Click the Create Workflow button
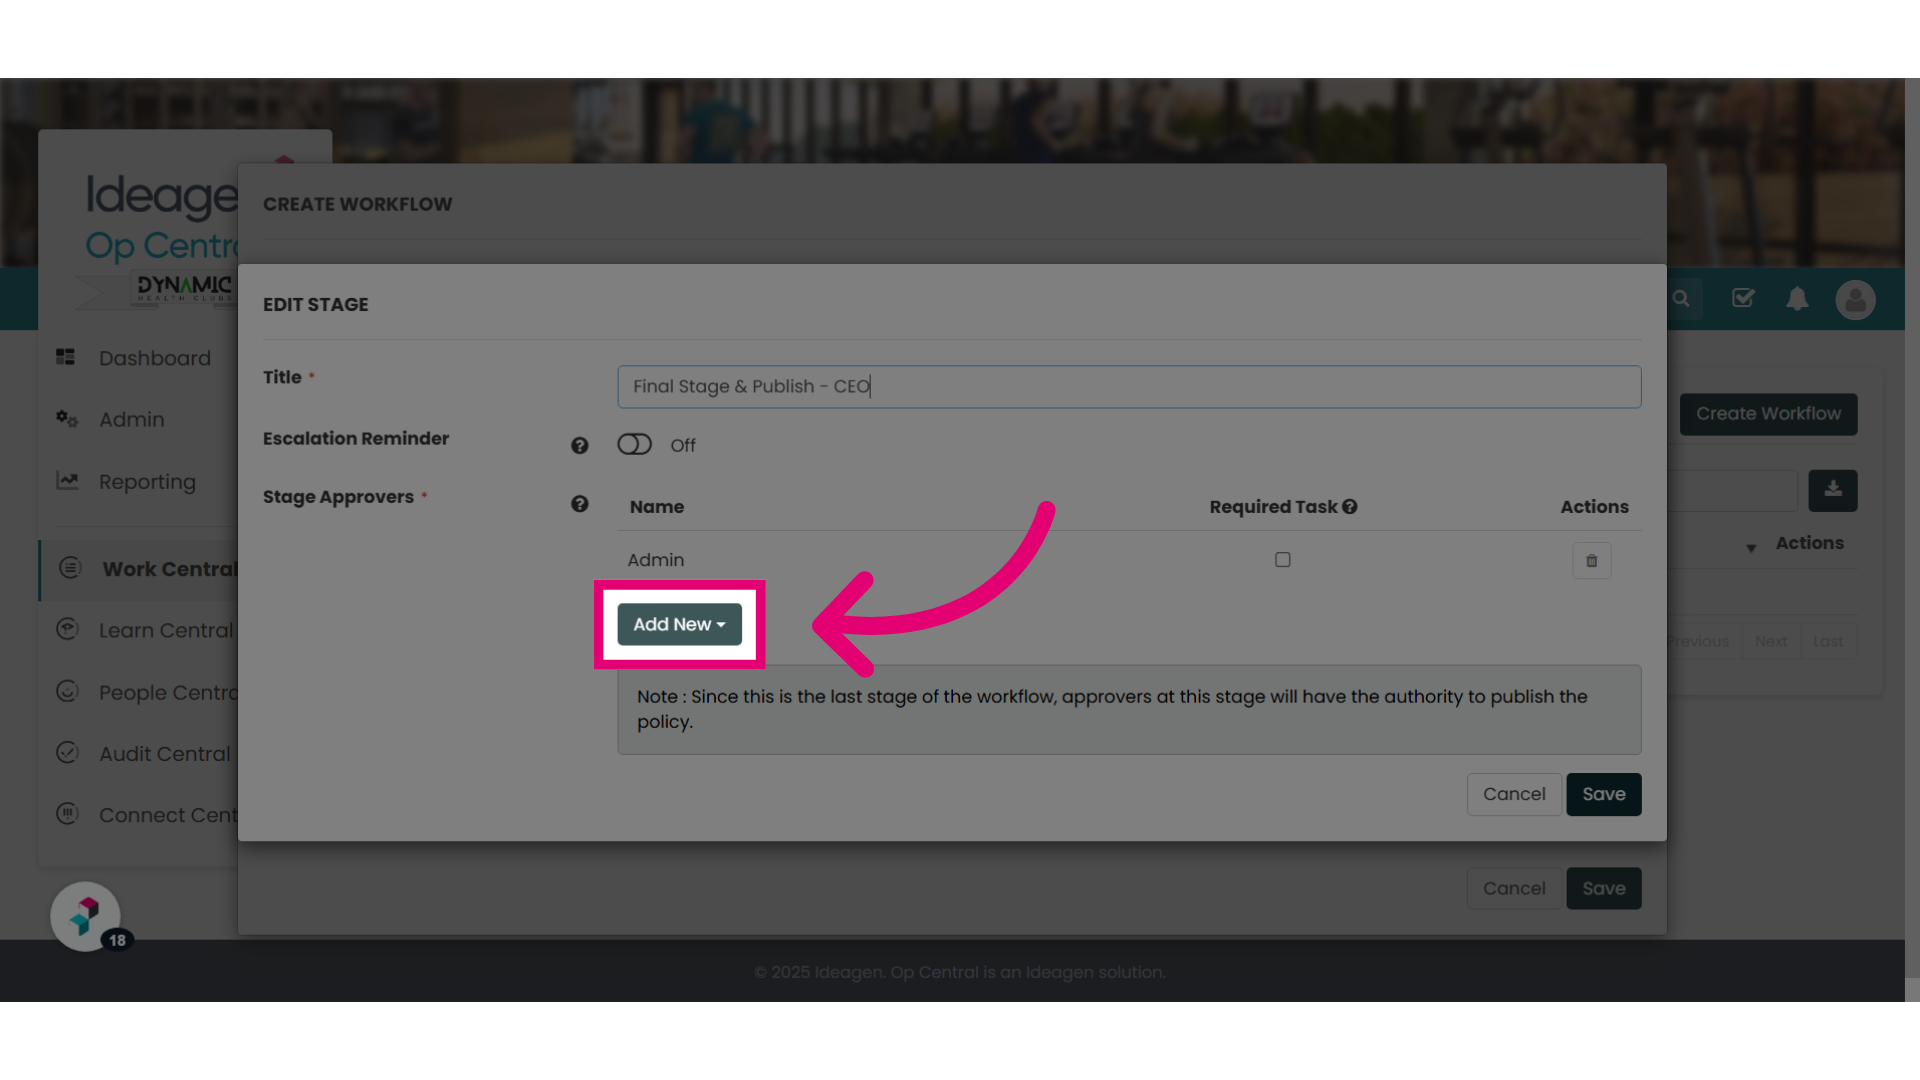This screenshot has width=1920, height=1080. [x=1768, y=414]
